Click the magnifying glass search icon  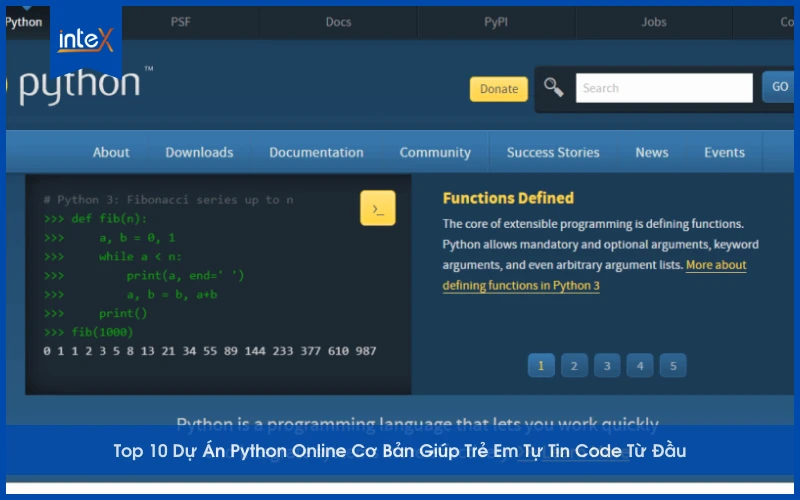point(554,88)
